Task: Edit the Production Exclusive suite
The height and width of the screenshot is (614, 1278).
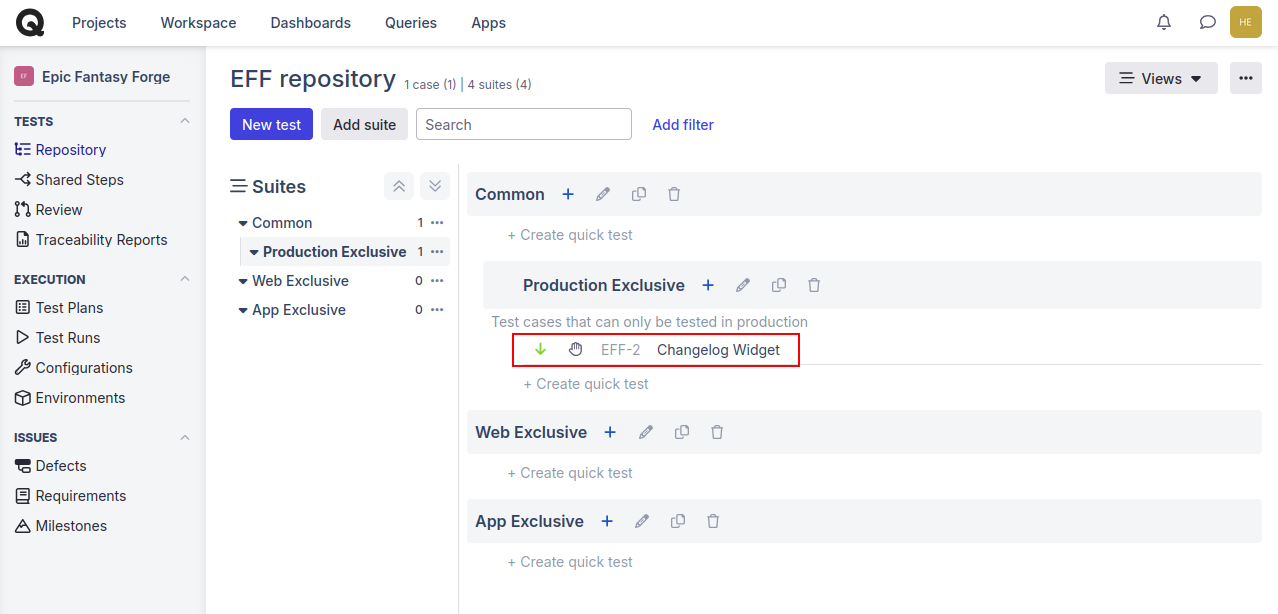Action: pyautogui.click(x=743, y=285)
